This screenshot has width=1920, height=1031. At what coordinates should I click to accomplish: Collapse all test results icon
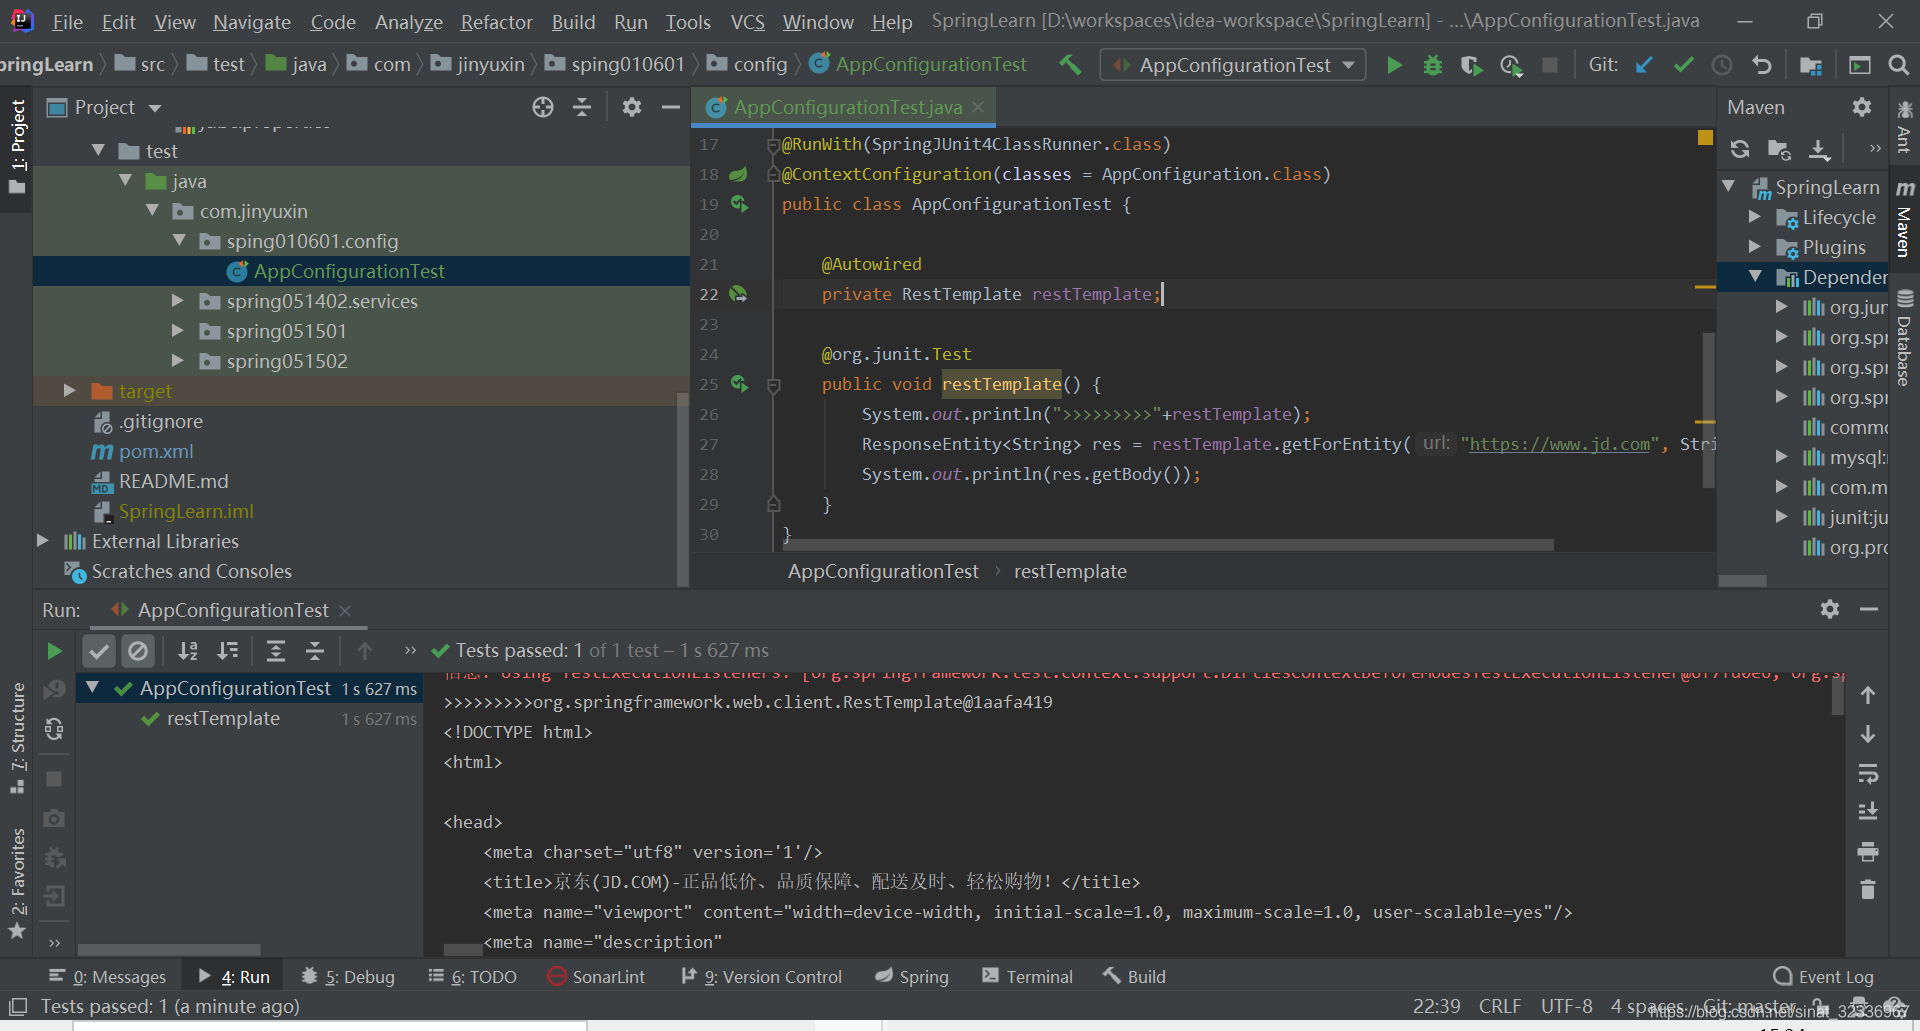315,651
